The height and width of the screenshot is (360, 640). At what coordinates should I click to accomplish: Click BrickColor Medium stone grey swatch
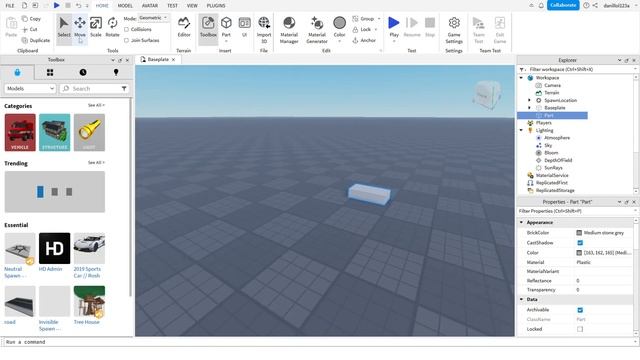tap(579, 233)
